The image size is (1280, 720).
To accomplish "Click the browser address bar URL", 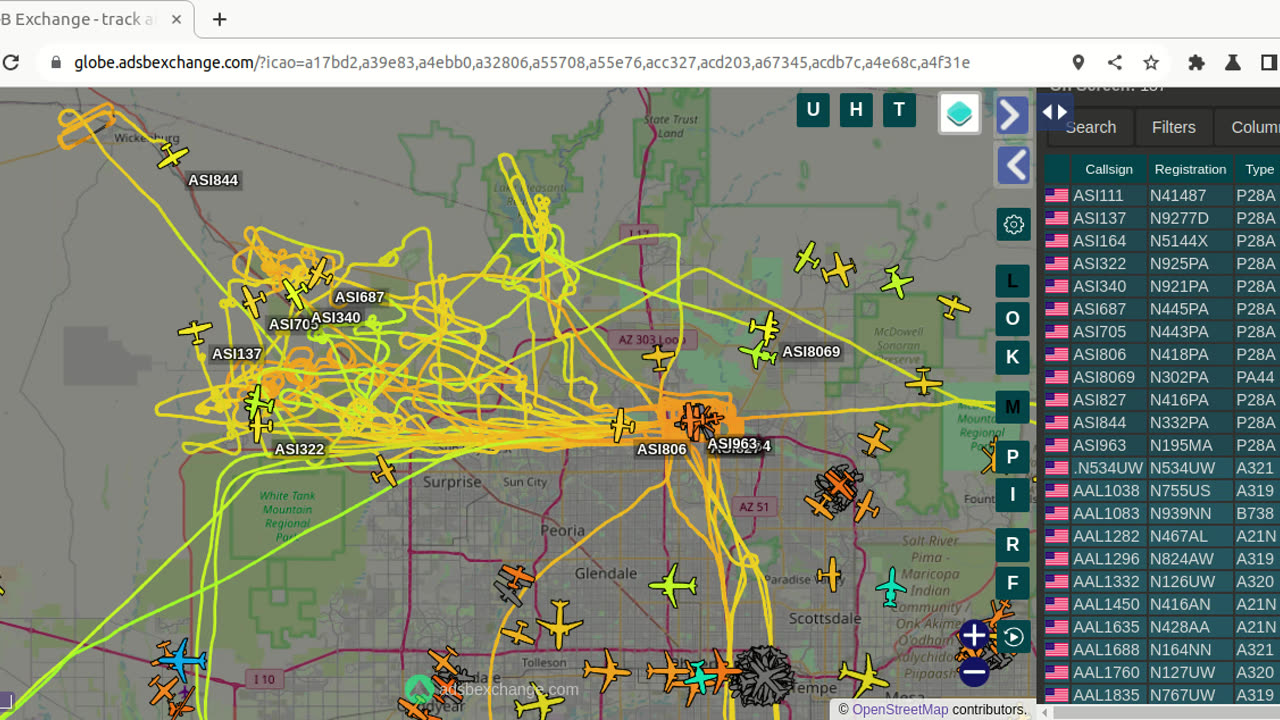I will 522,62.
